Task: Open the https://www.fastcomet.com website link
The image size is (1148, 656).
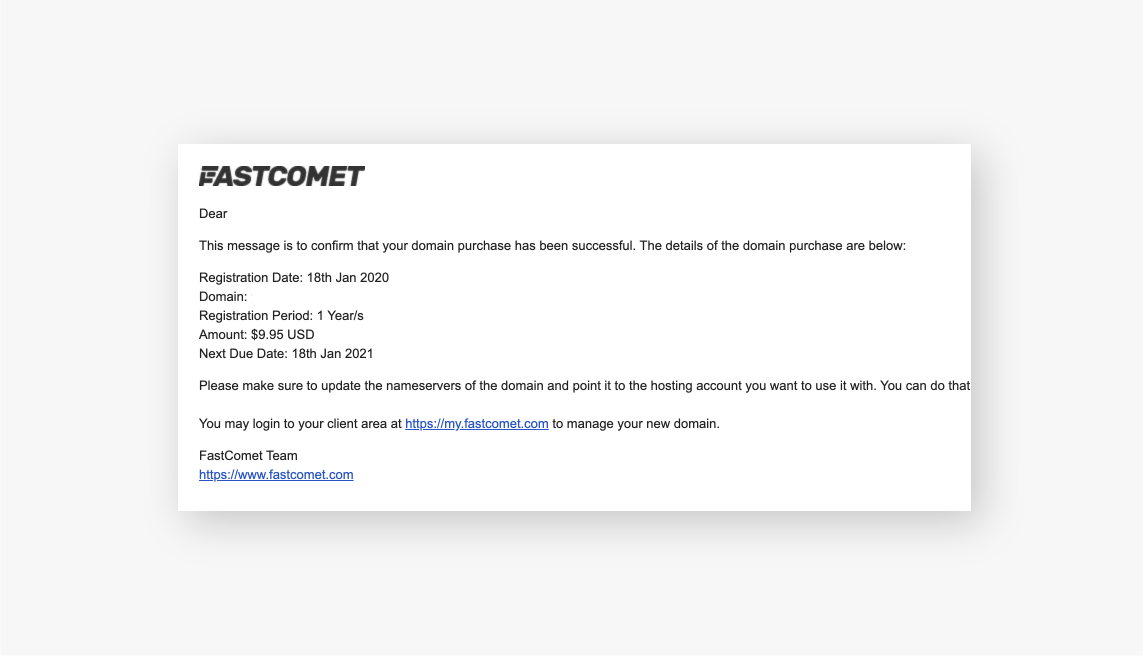Action: (x=276, y=475)
